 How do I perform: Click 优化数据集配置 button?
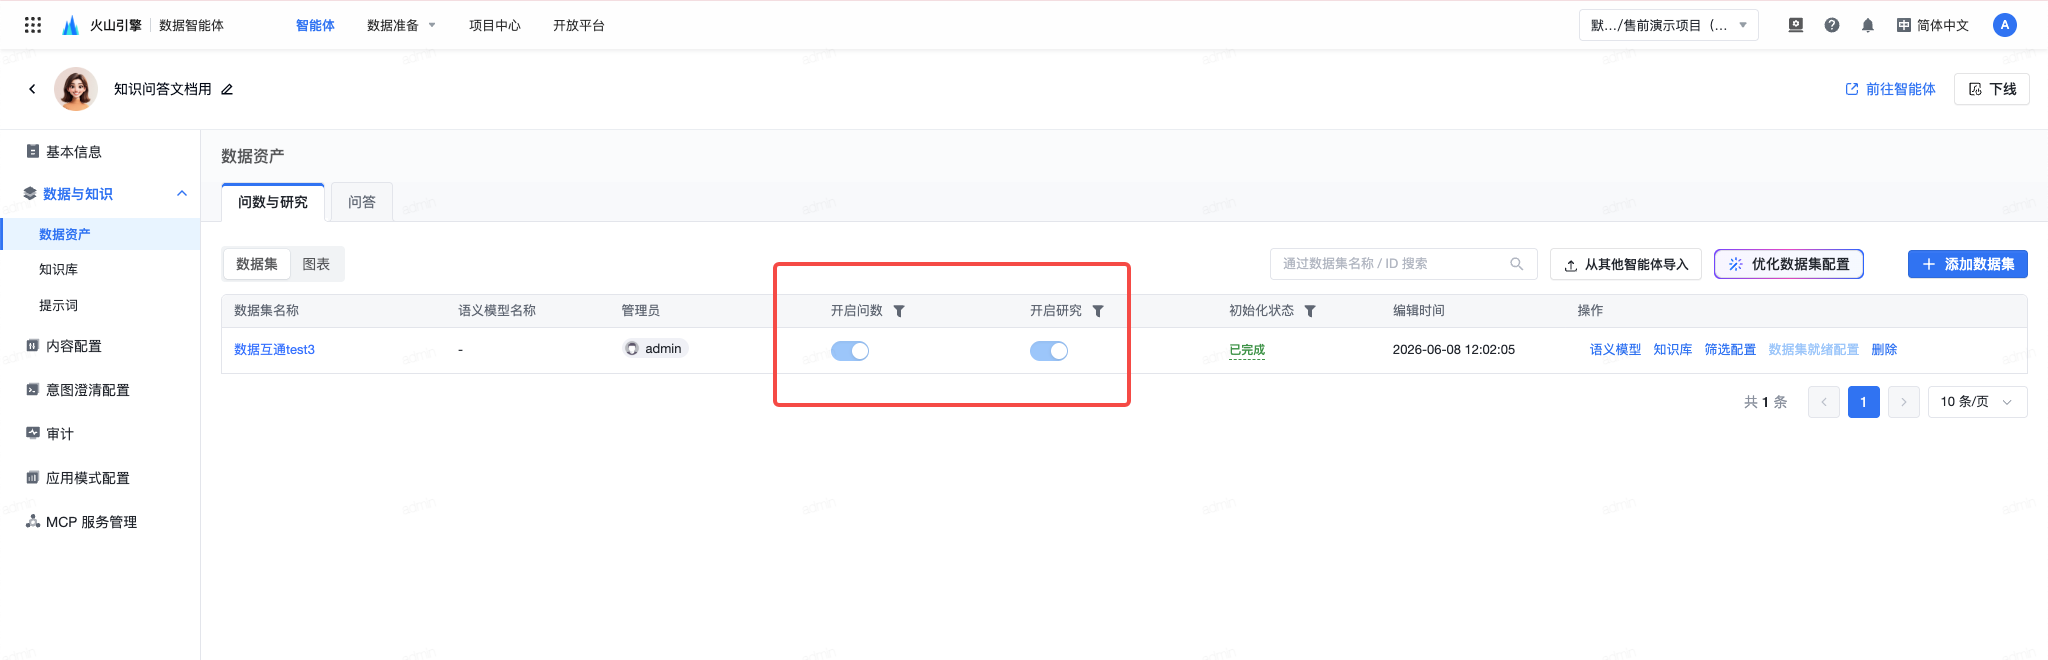pos(1789,264)
